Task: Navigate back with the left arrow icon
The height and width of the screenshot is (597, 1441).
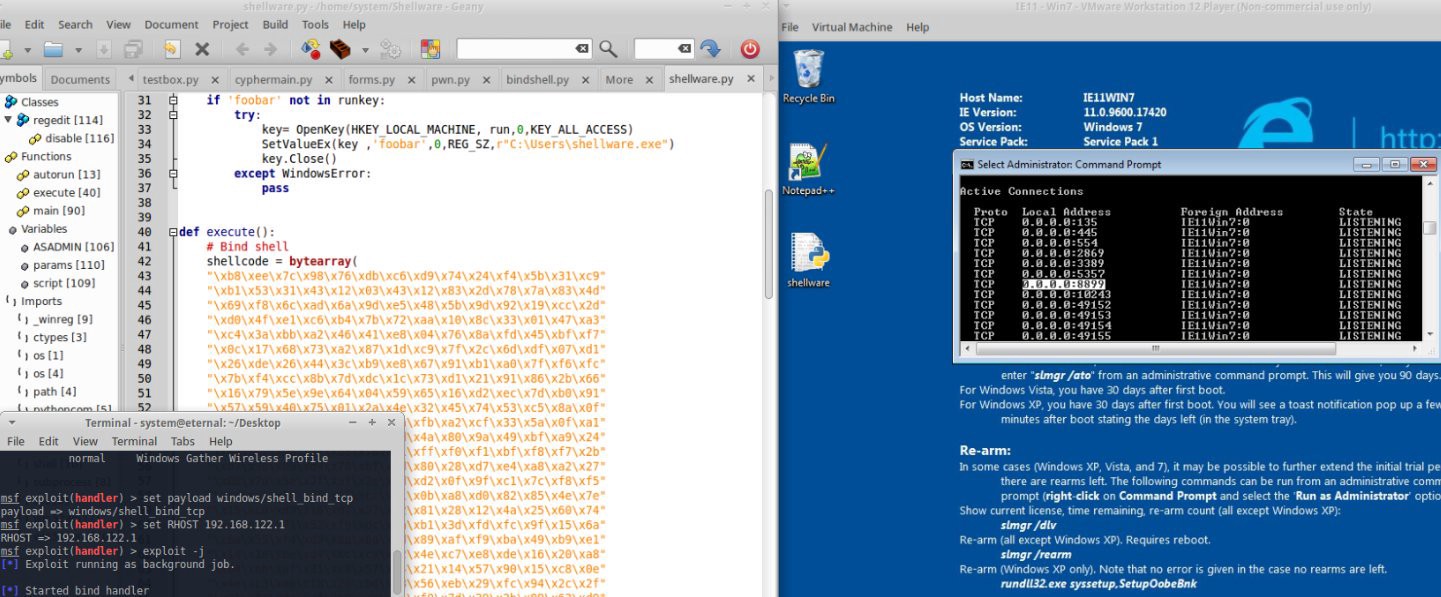Action: [x=241, y=49]
